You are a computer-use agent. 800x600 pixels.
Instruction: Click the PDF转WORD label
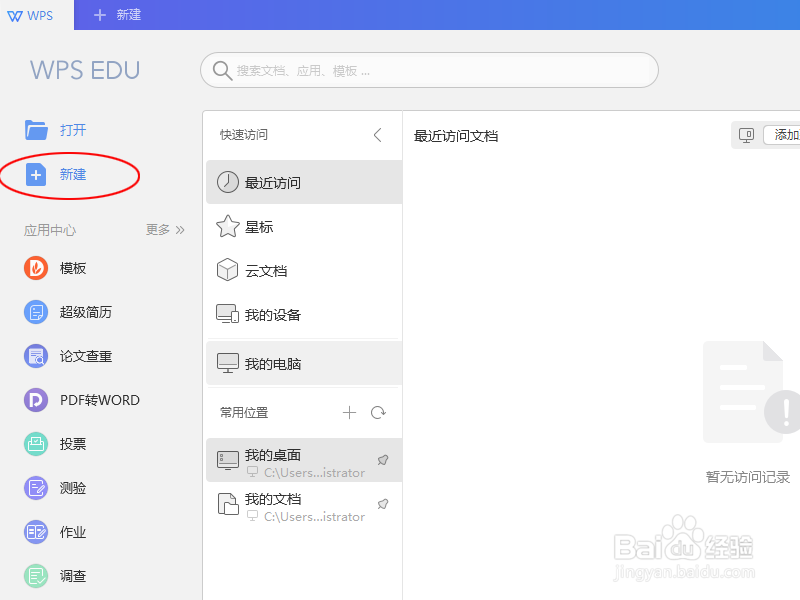tap(99, 400)
